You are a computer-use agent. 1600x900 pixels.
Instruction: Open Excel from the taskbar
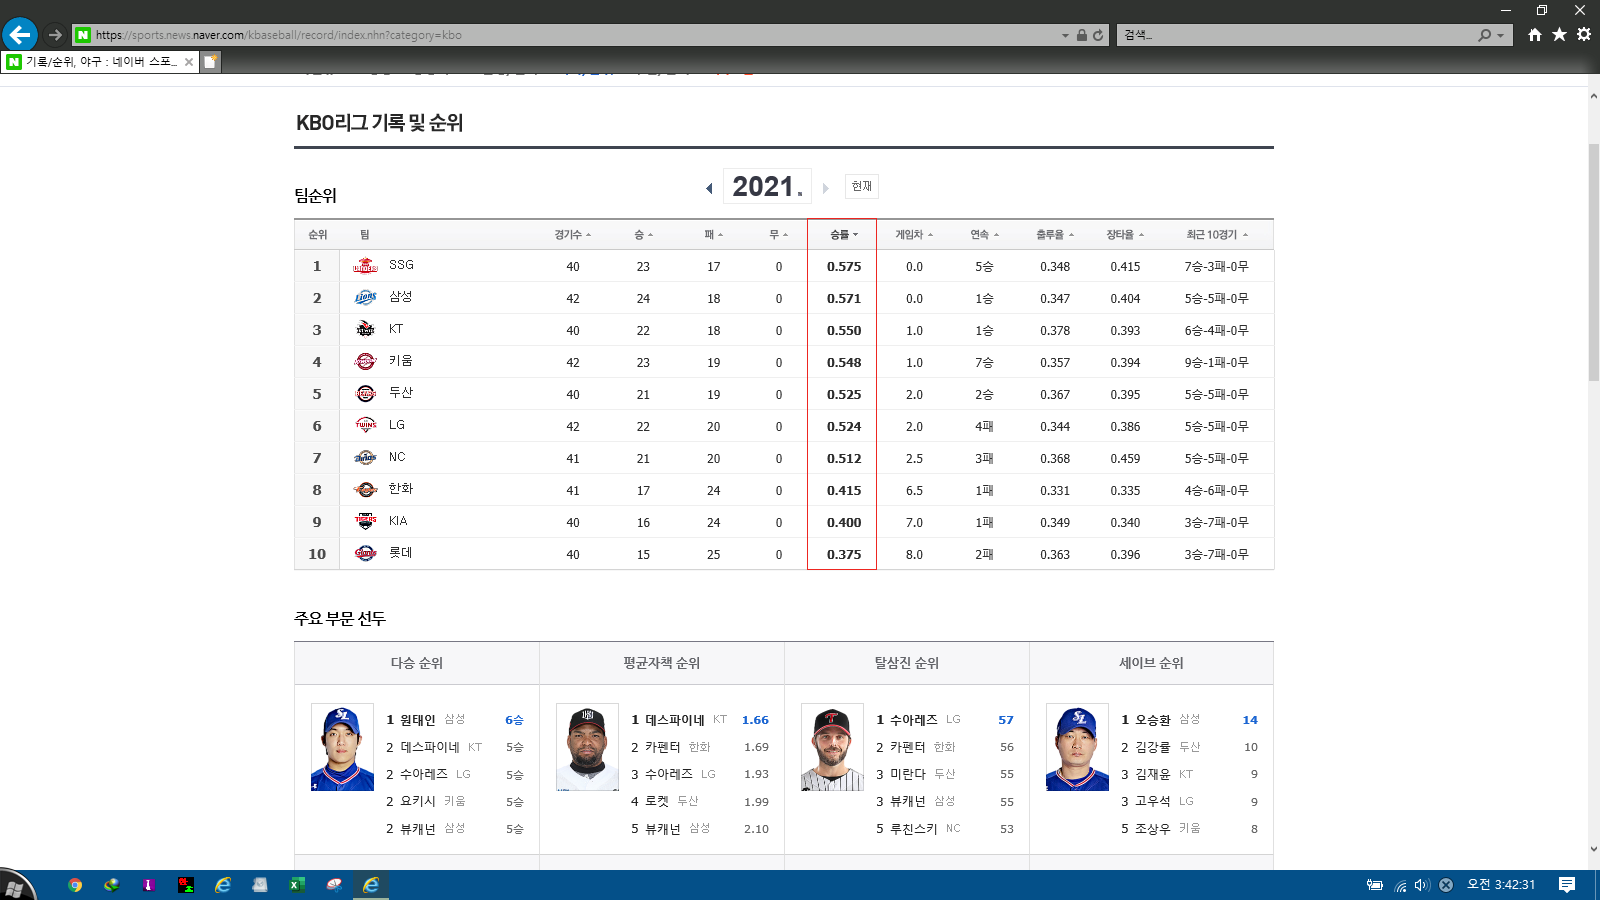[297, 885]
